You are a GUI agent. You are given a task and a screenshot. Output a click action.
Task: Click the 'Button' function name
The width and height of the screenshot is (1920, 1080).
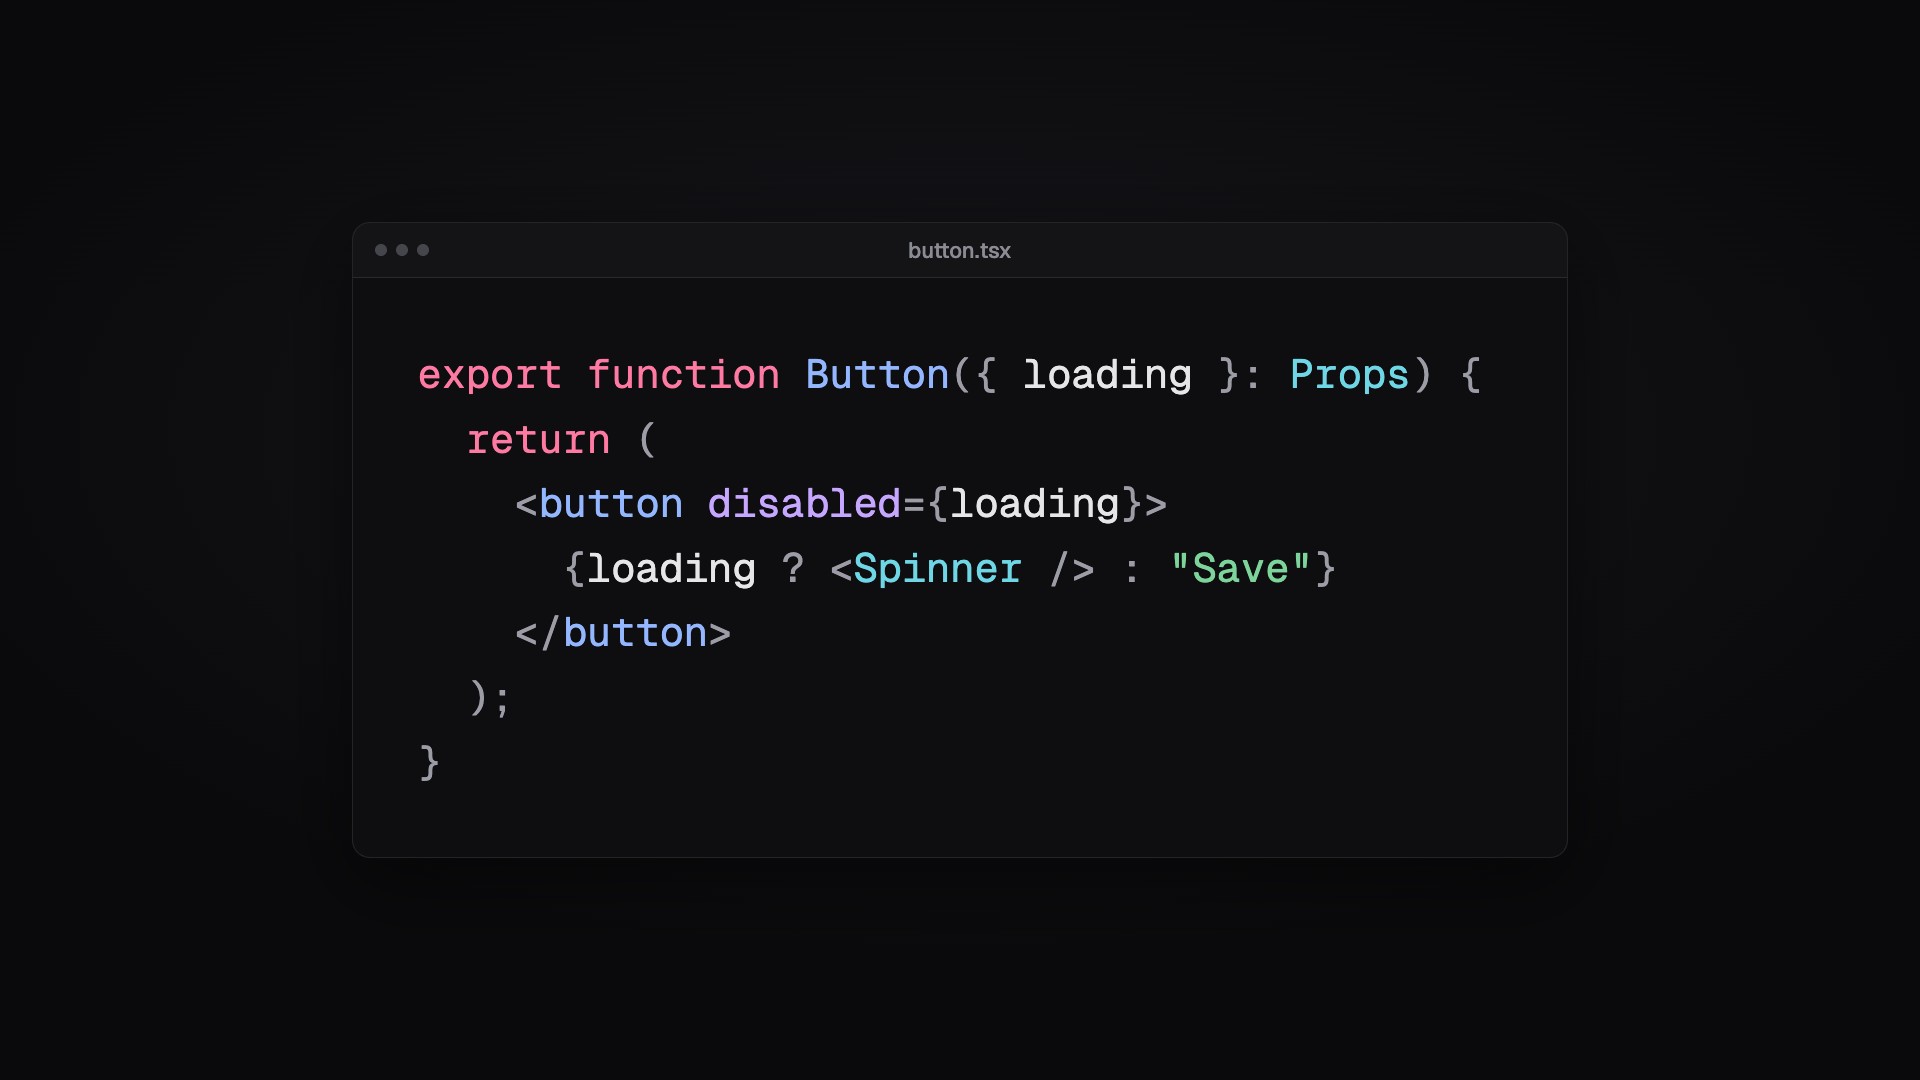pos(877,375)
